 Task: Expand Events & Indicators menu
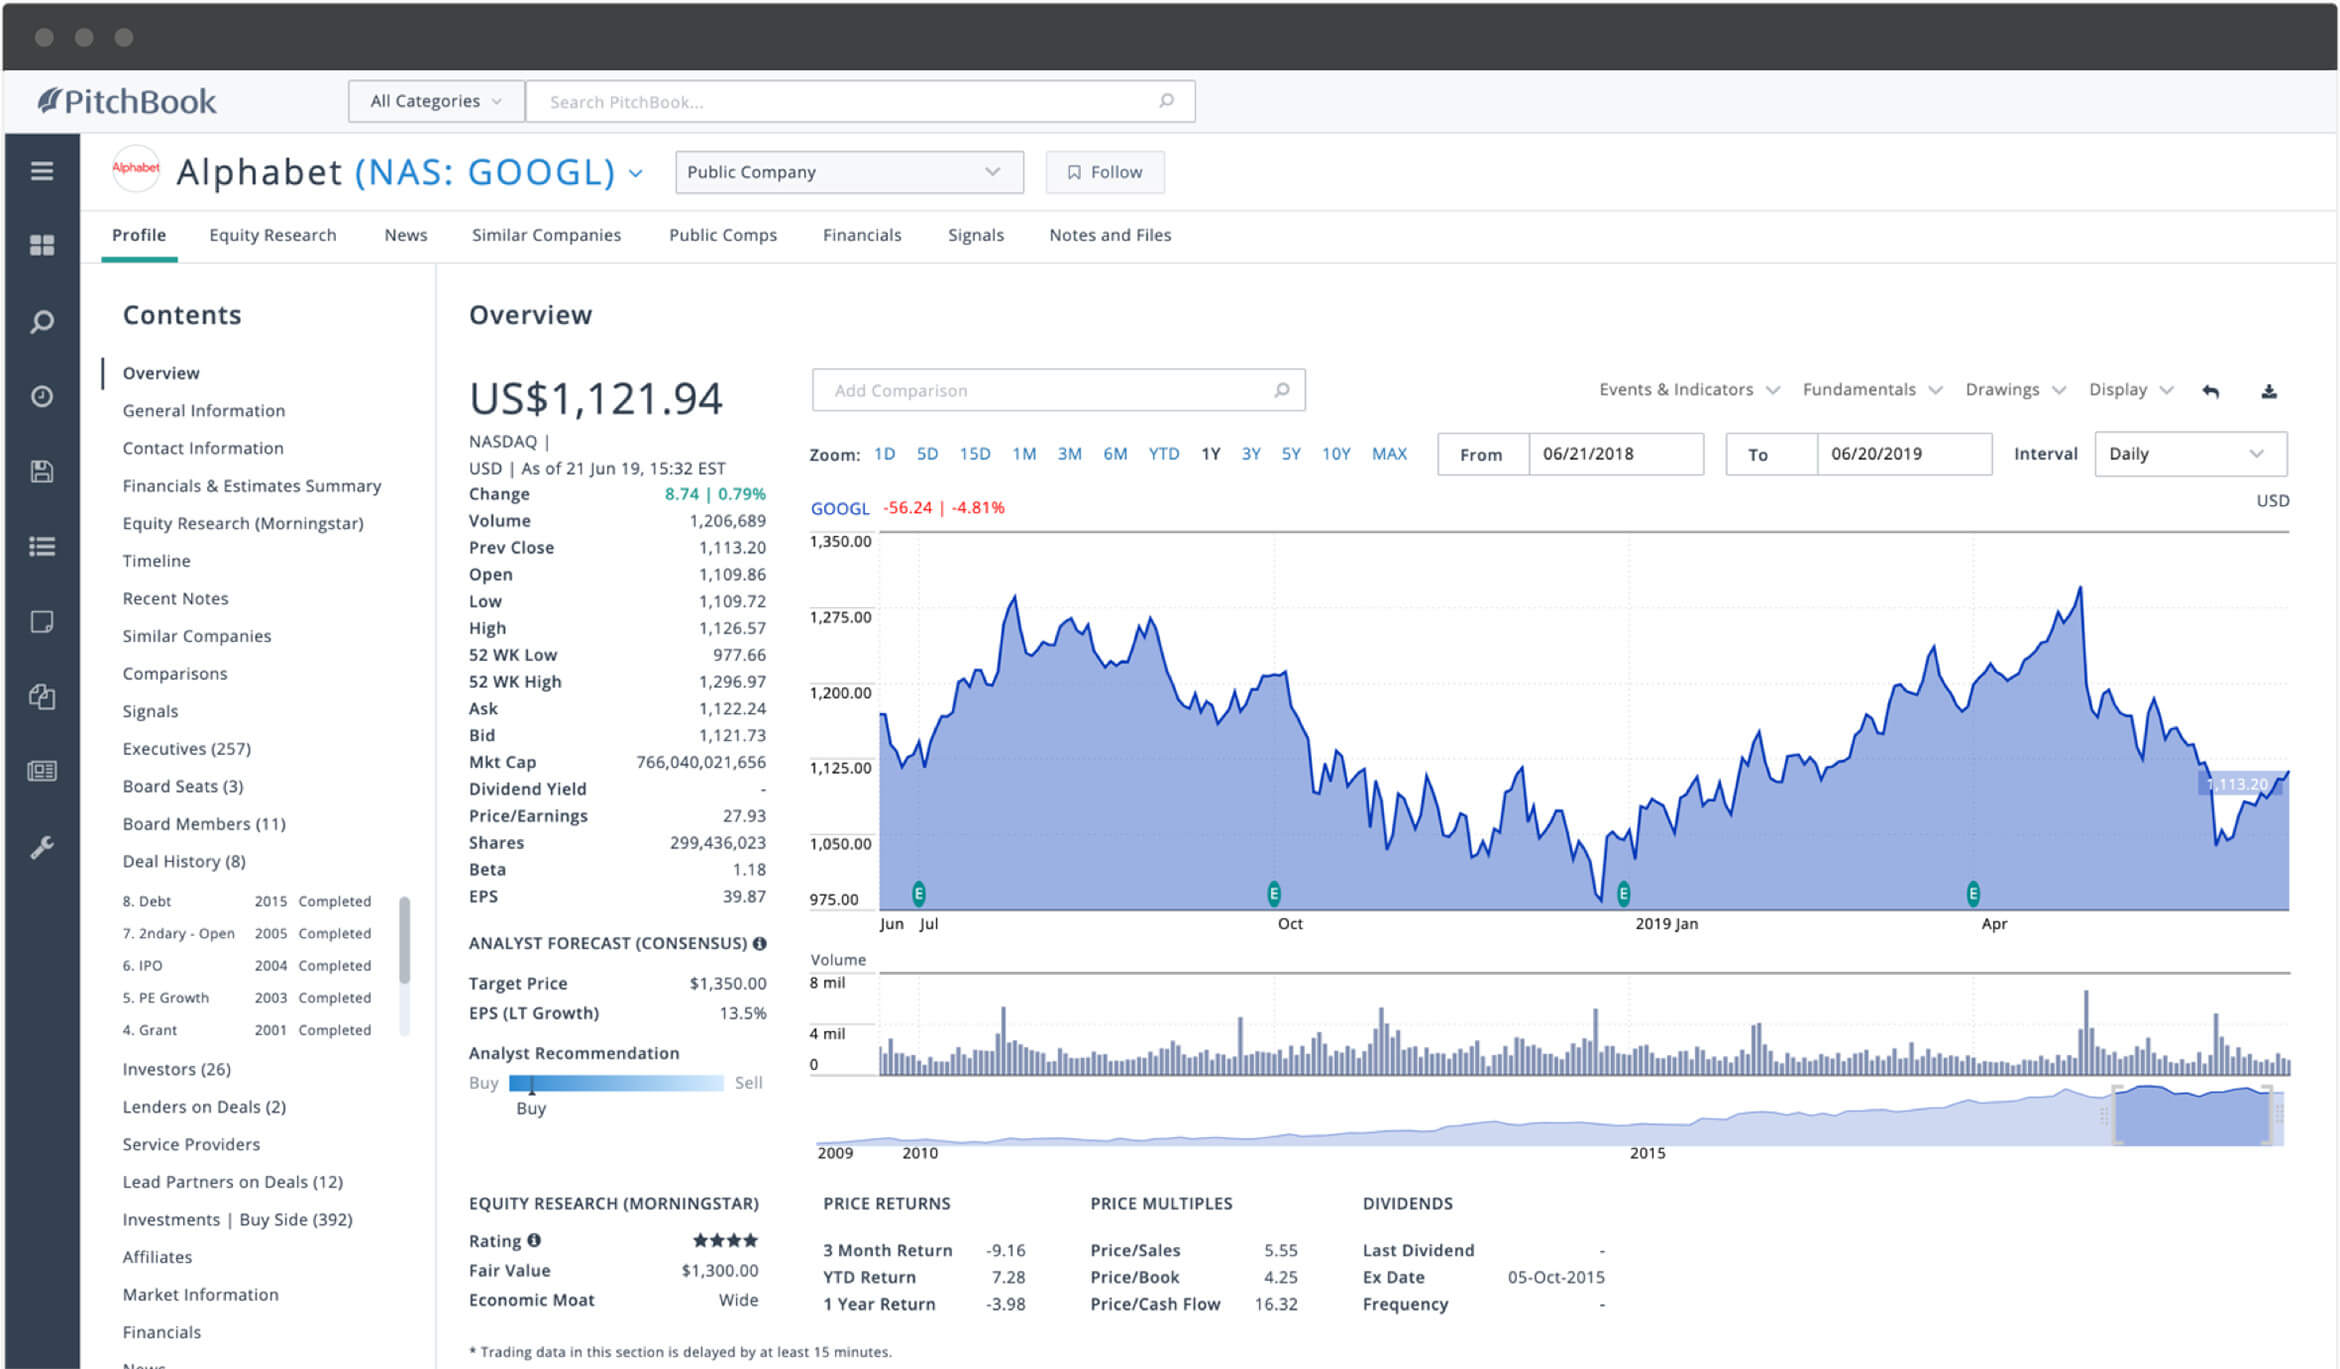(1688, 389)
